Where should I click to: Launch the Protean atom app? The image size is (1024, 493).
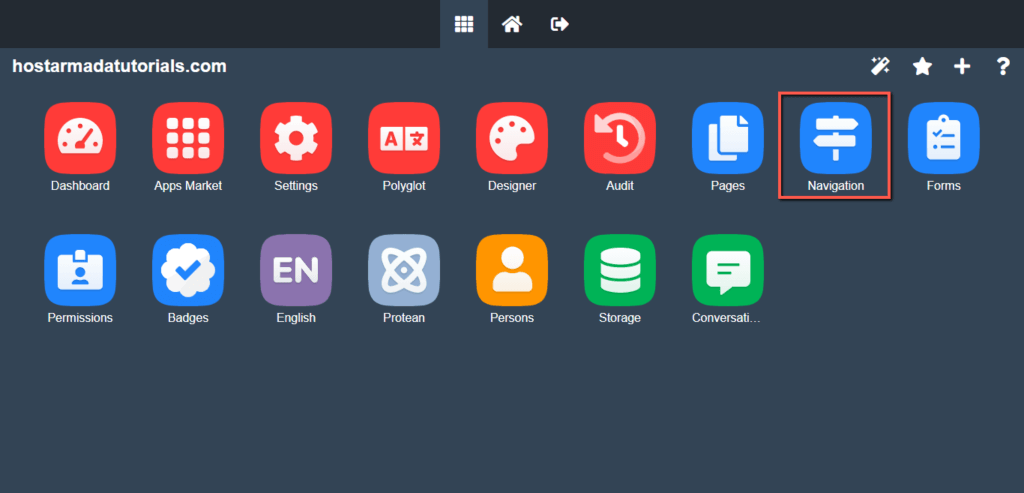[404, 270]
